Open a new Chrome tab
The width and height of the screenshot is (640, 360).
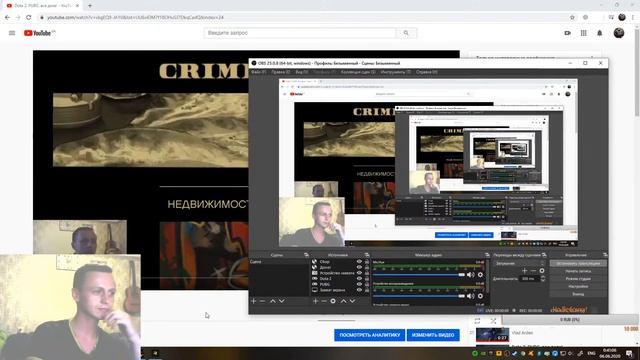click(90, 6)
